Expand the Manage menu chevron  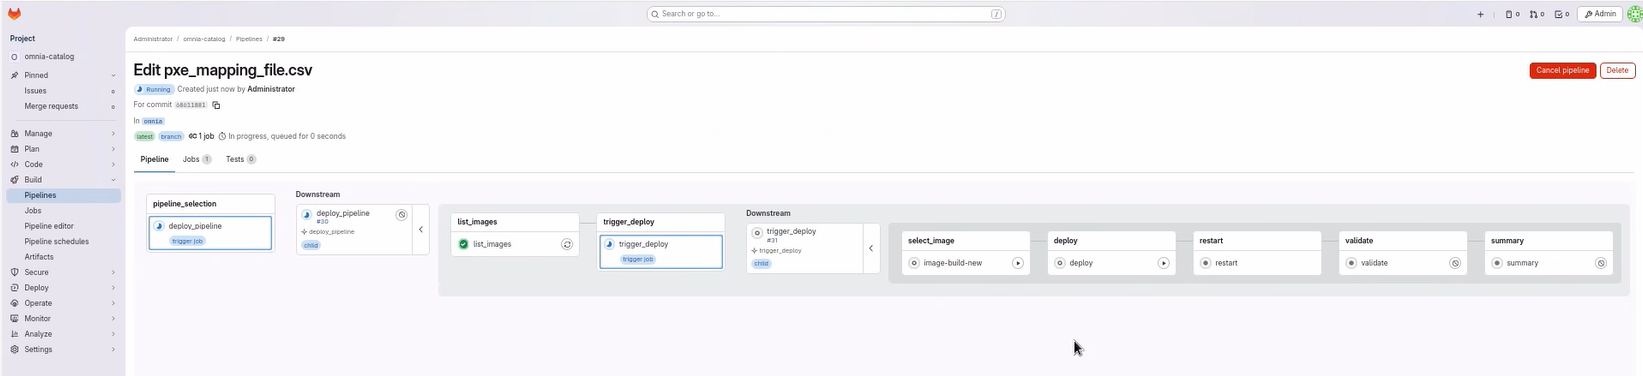(113, 133)
